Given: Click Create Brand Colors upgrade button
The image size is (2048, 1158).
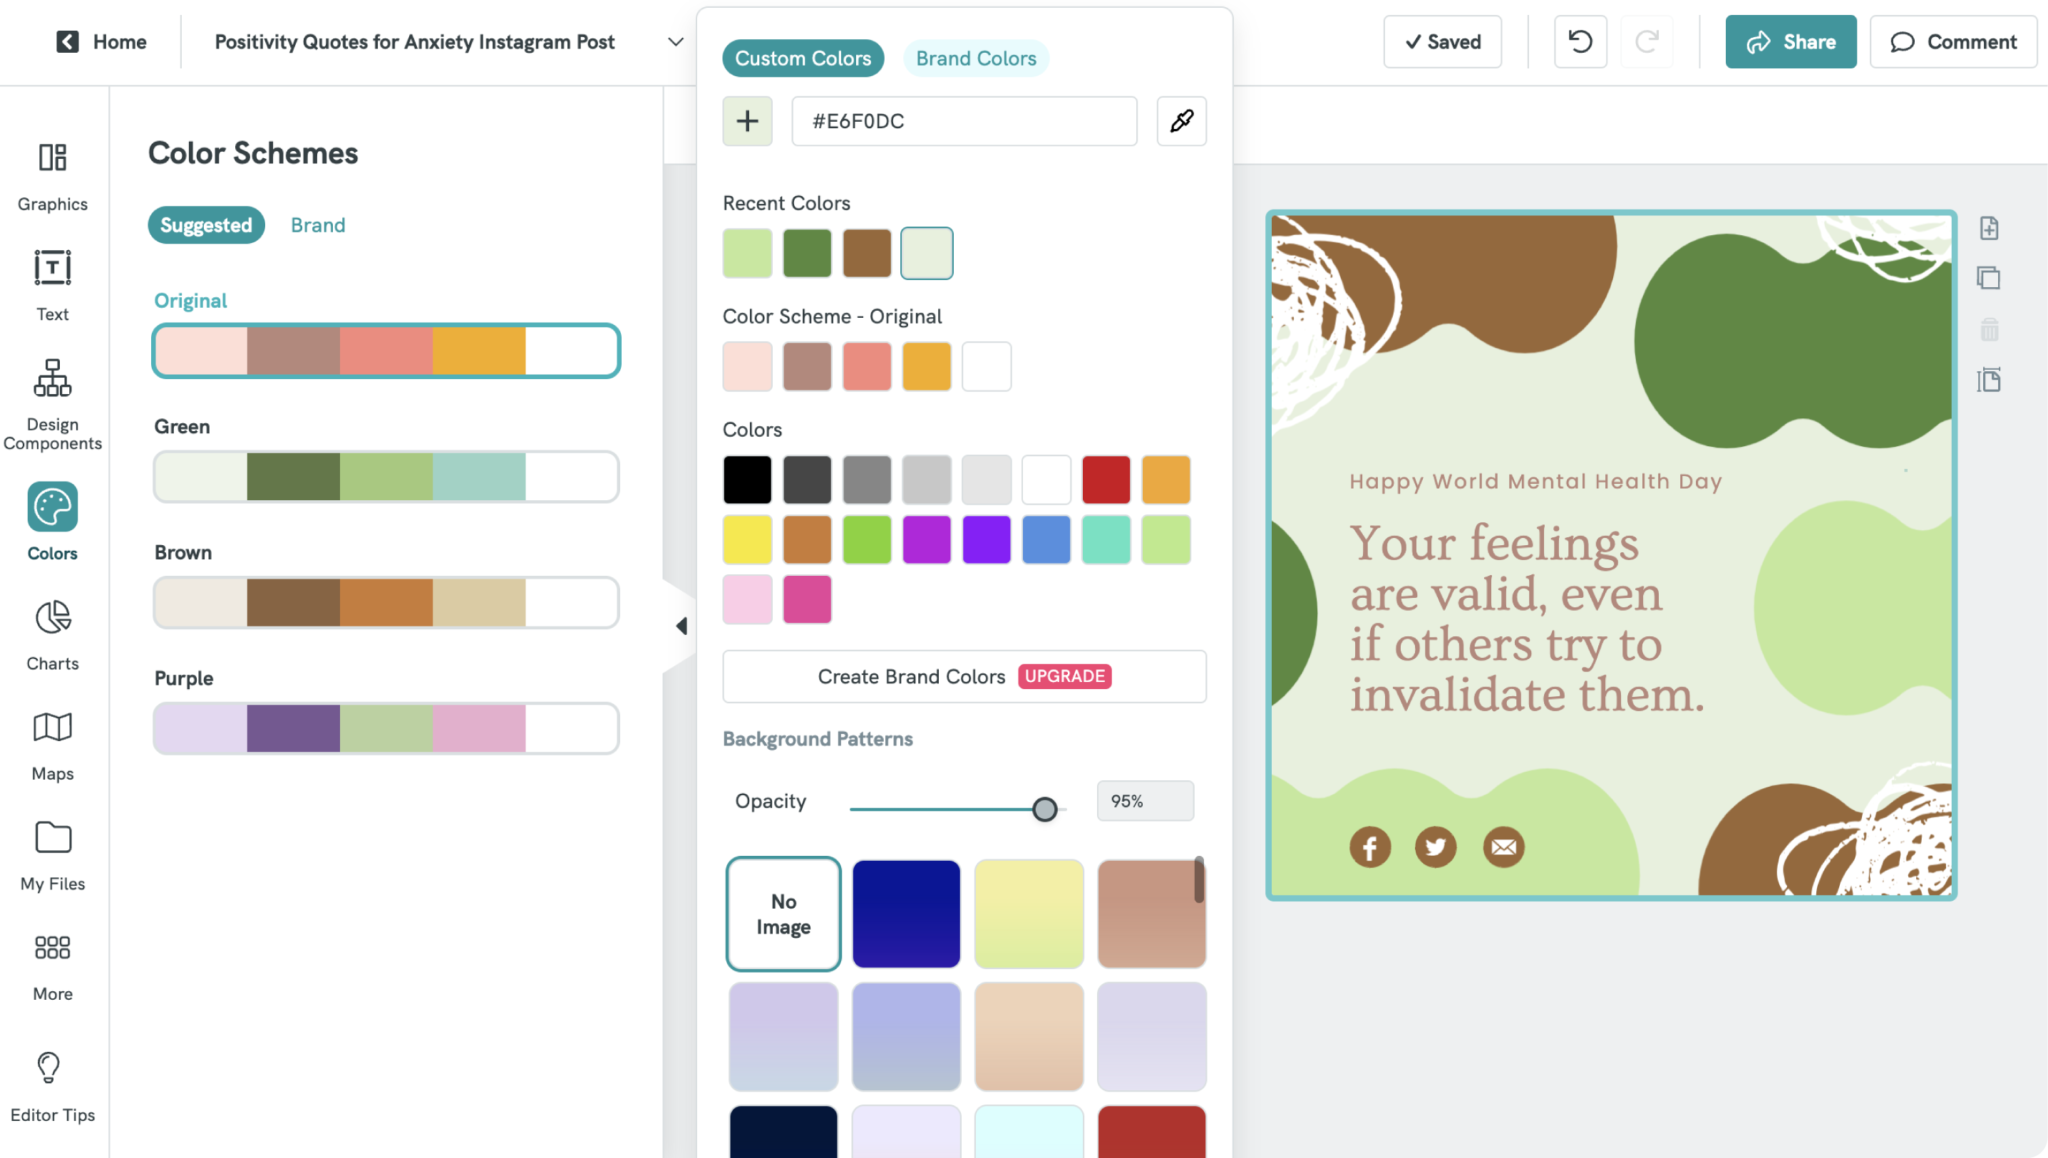Looking at the screenshot, I should [x=965, y=675].
